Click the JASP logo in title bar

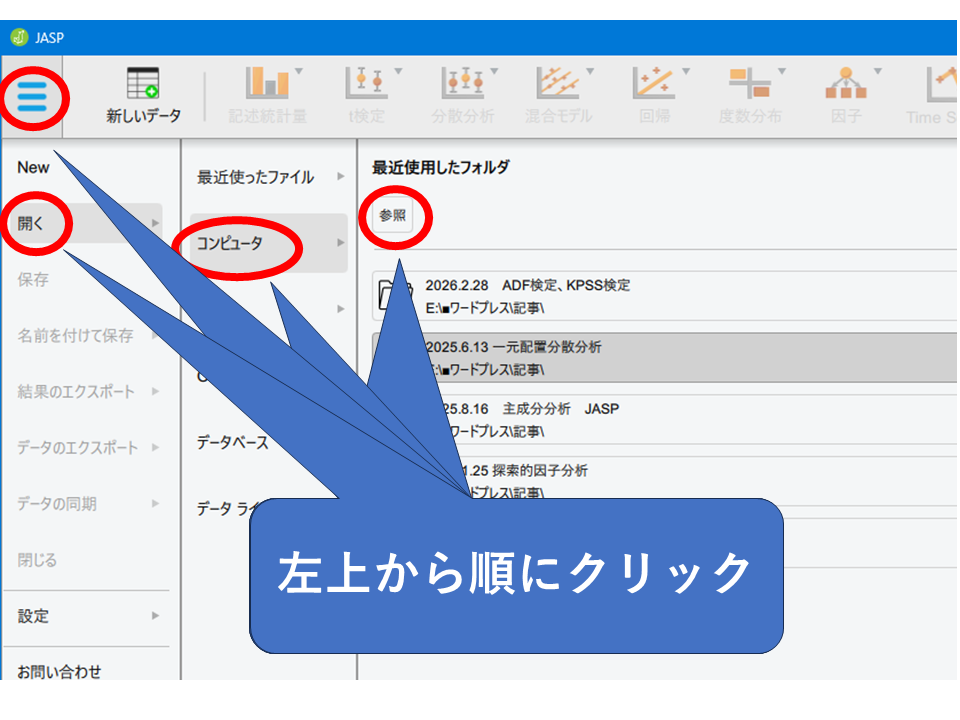coord(18,37)
